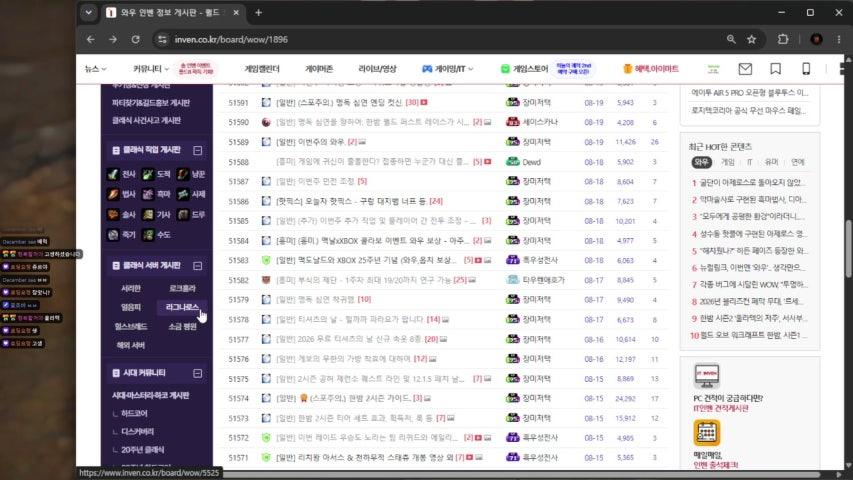Open post number 51586 title

point(351,201)
